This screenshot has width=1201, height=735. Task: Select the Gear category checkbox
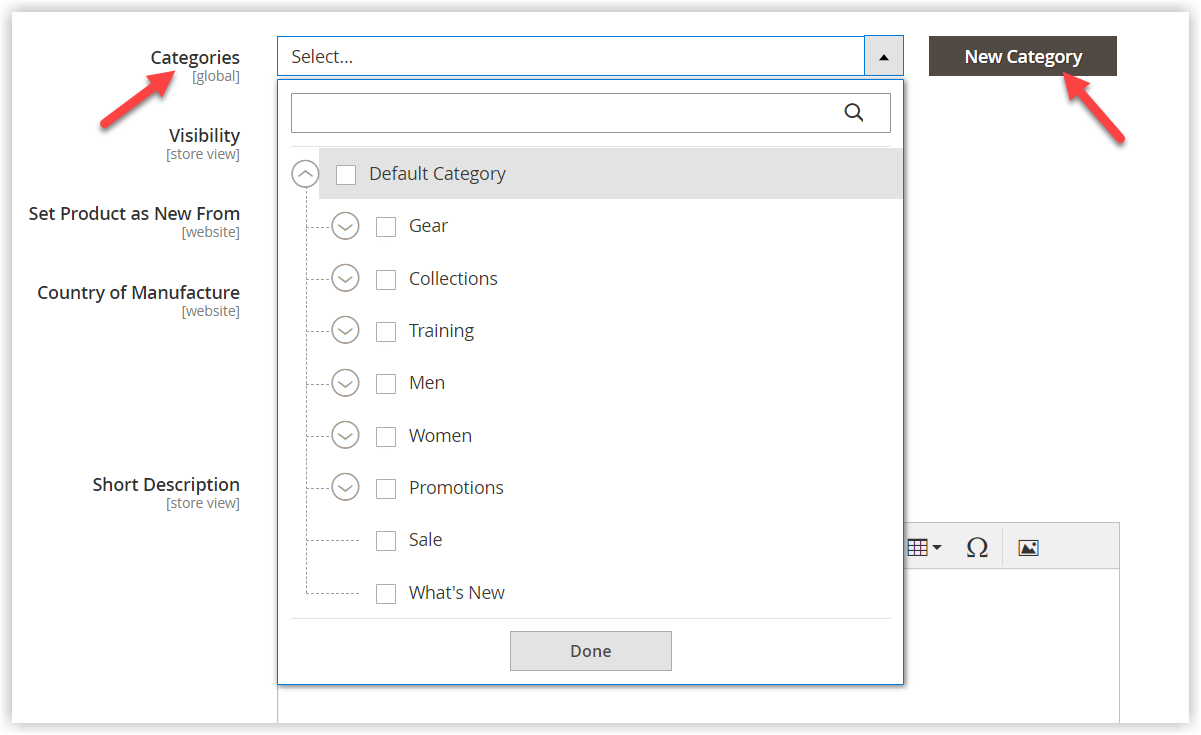(386, 226)
